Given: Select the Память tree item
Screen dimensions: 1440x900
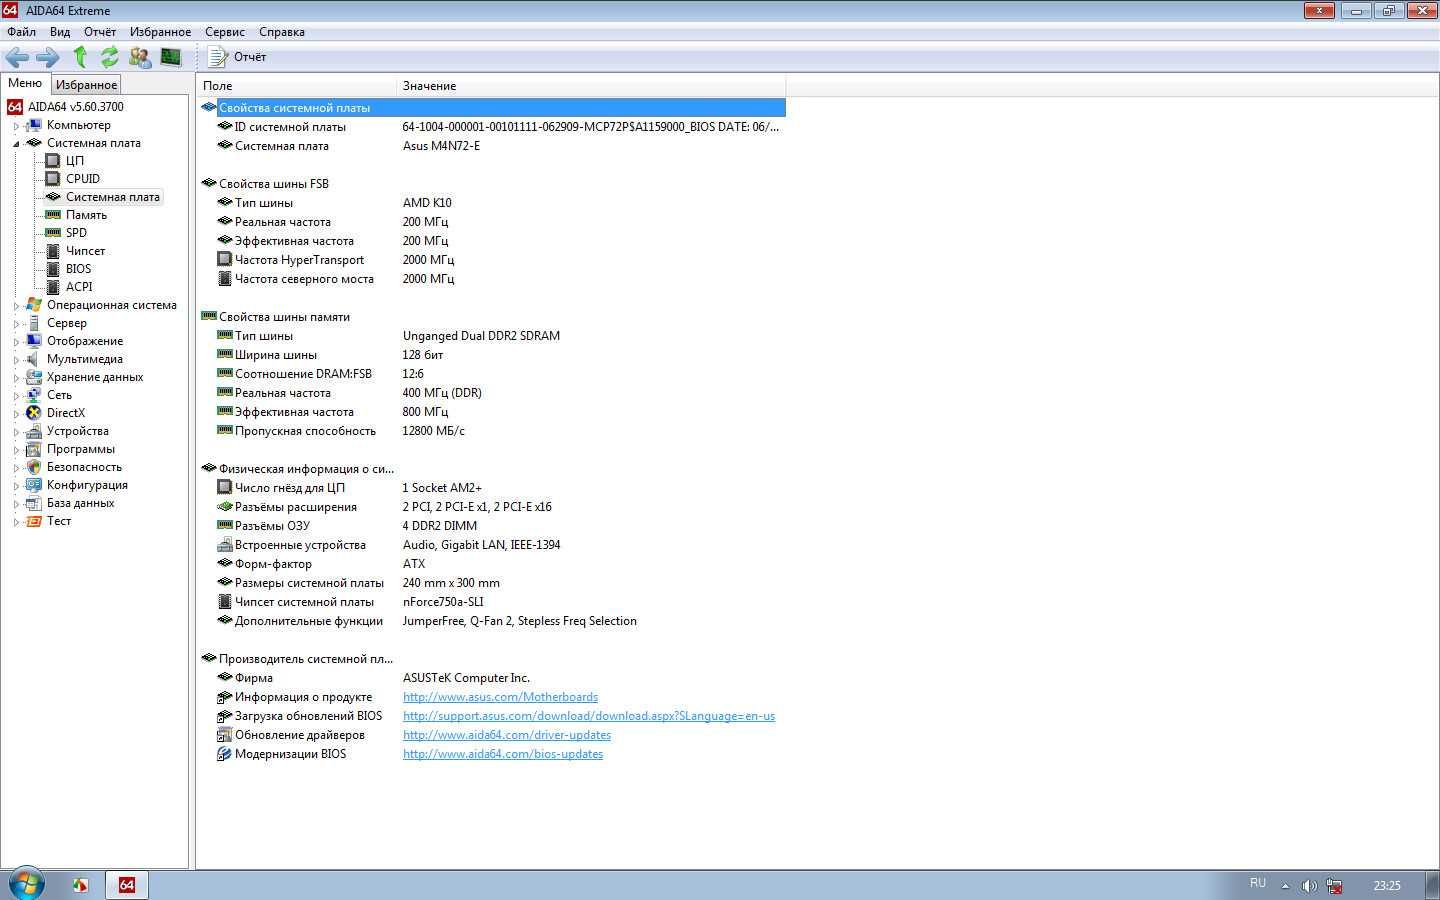Looking at the screenshot, I should pos(86,215).
